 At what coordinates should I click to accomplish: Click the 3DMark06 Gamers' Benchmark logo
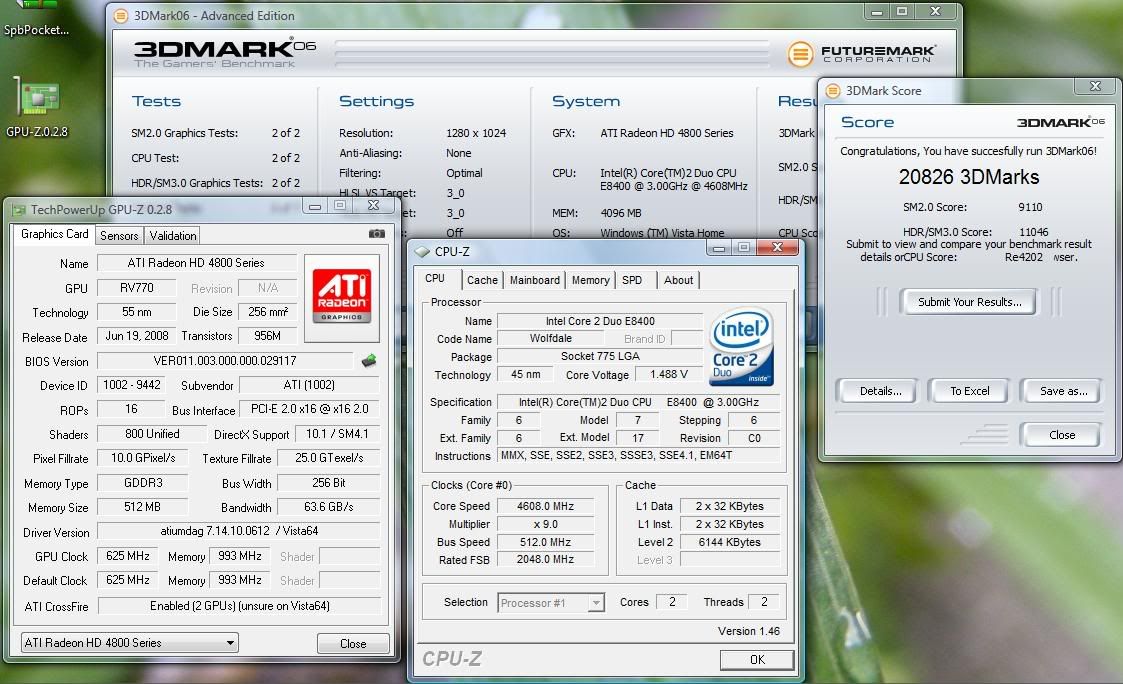click(x=224, y=53)
